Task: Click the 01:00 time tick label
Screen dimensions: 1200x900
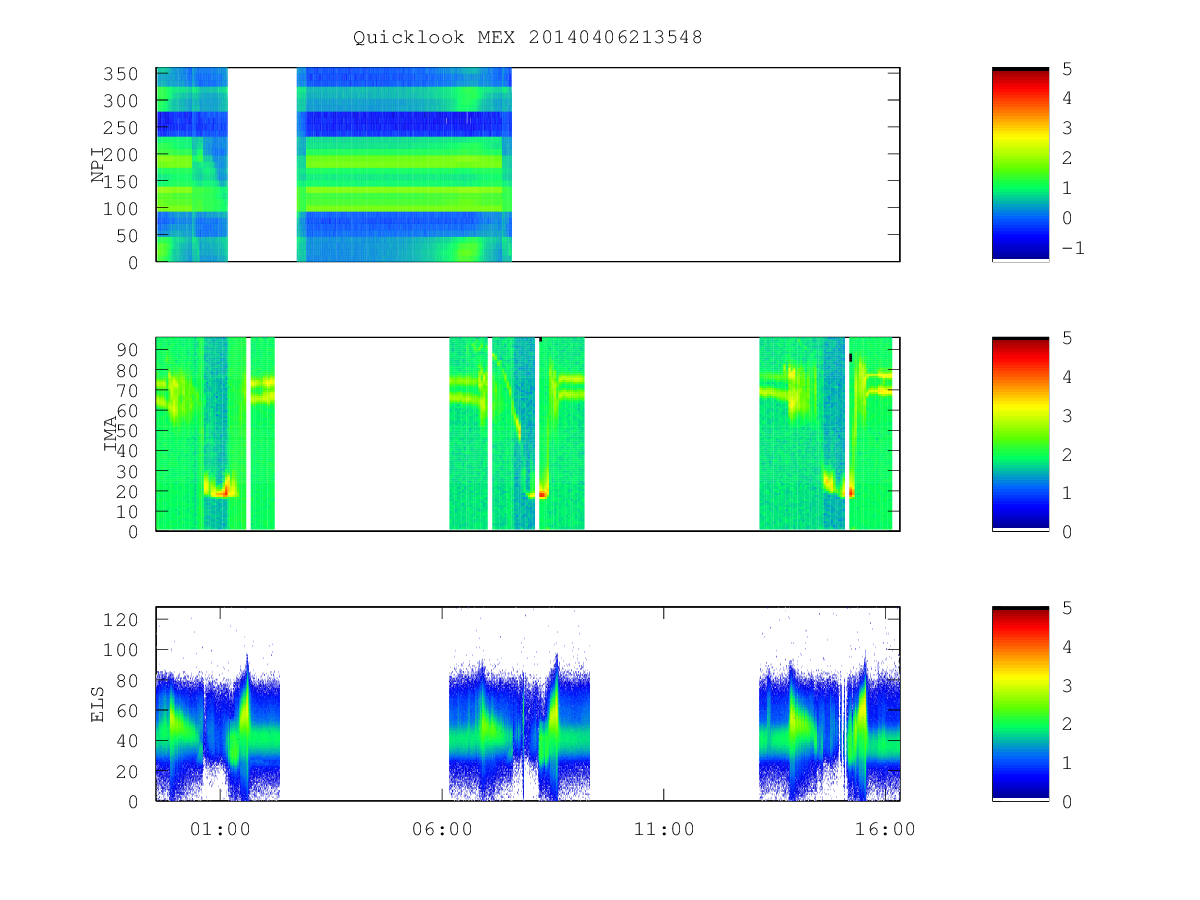Action: point(220,829)
